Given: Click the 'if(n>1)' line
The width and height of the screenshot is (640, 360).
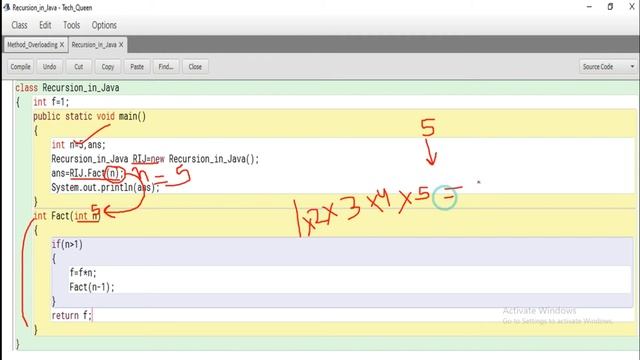Looking at the screenshot, I should (67, 244).
